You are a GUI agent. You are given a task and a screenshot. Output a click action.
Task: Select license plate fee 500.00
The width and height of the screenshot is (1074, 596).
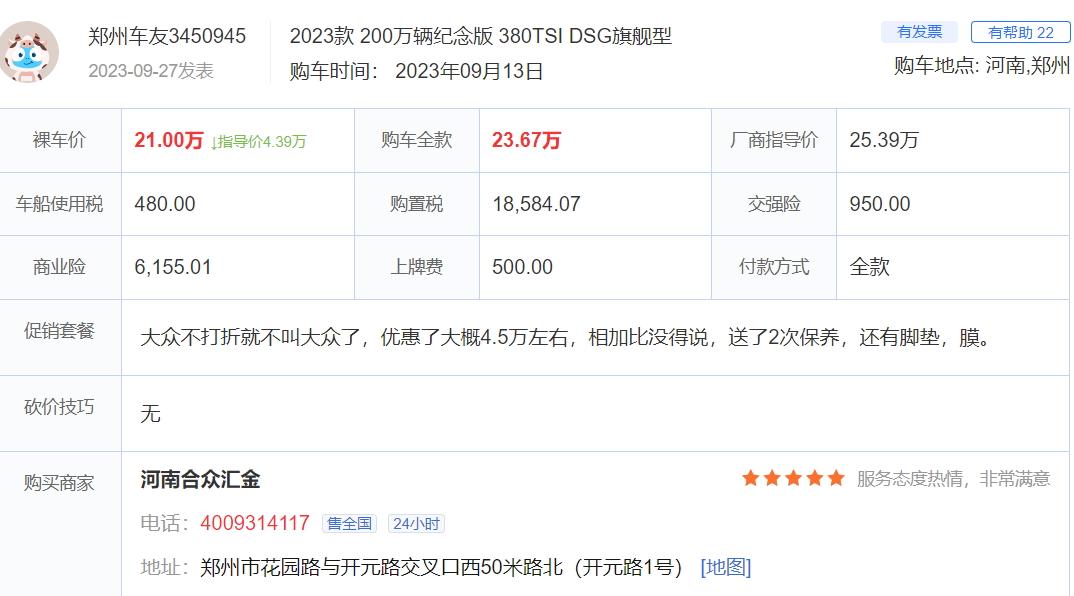coord(522,267)
